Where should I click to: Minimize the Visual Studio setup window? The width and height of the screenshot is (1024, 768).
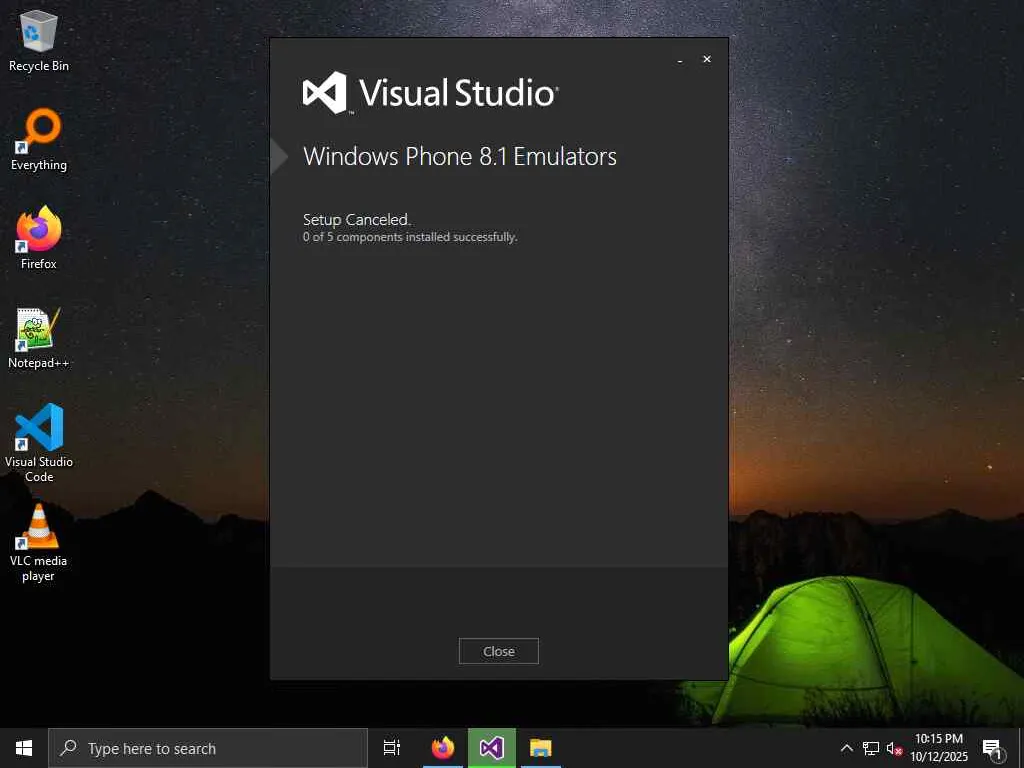(680, 59)
